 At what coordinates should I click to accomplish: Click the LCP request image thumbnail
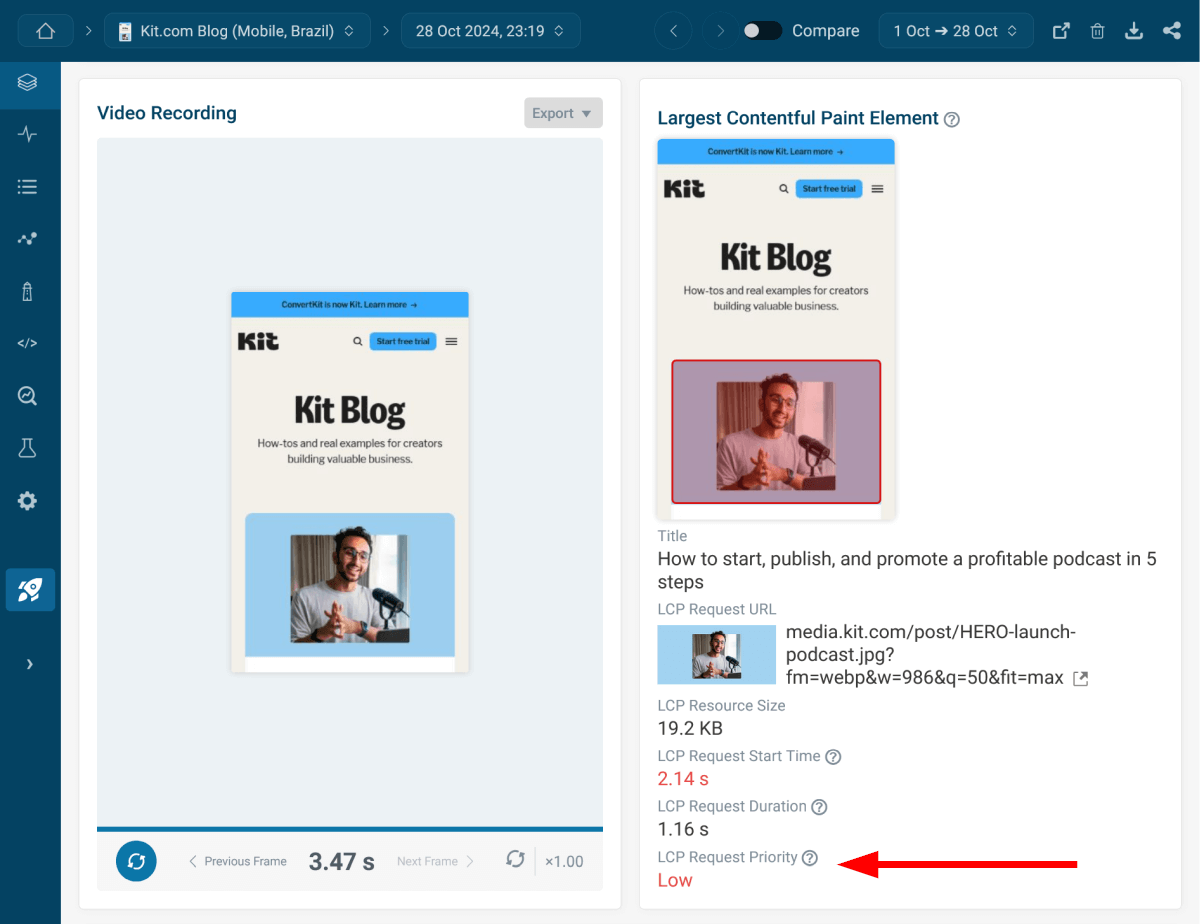click(717, 654)
